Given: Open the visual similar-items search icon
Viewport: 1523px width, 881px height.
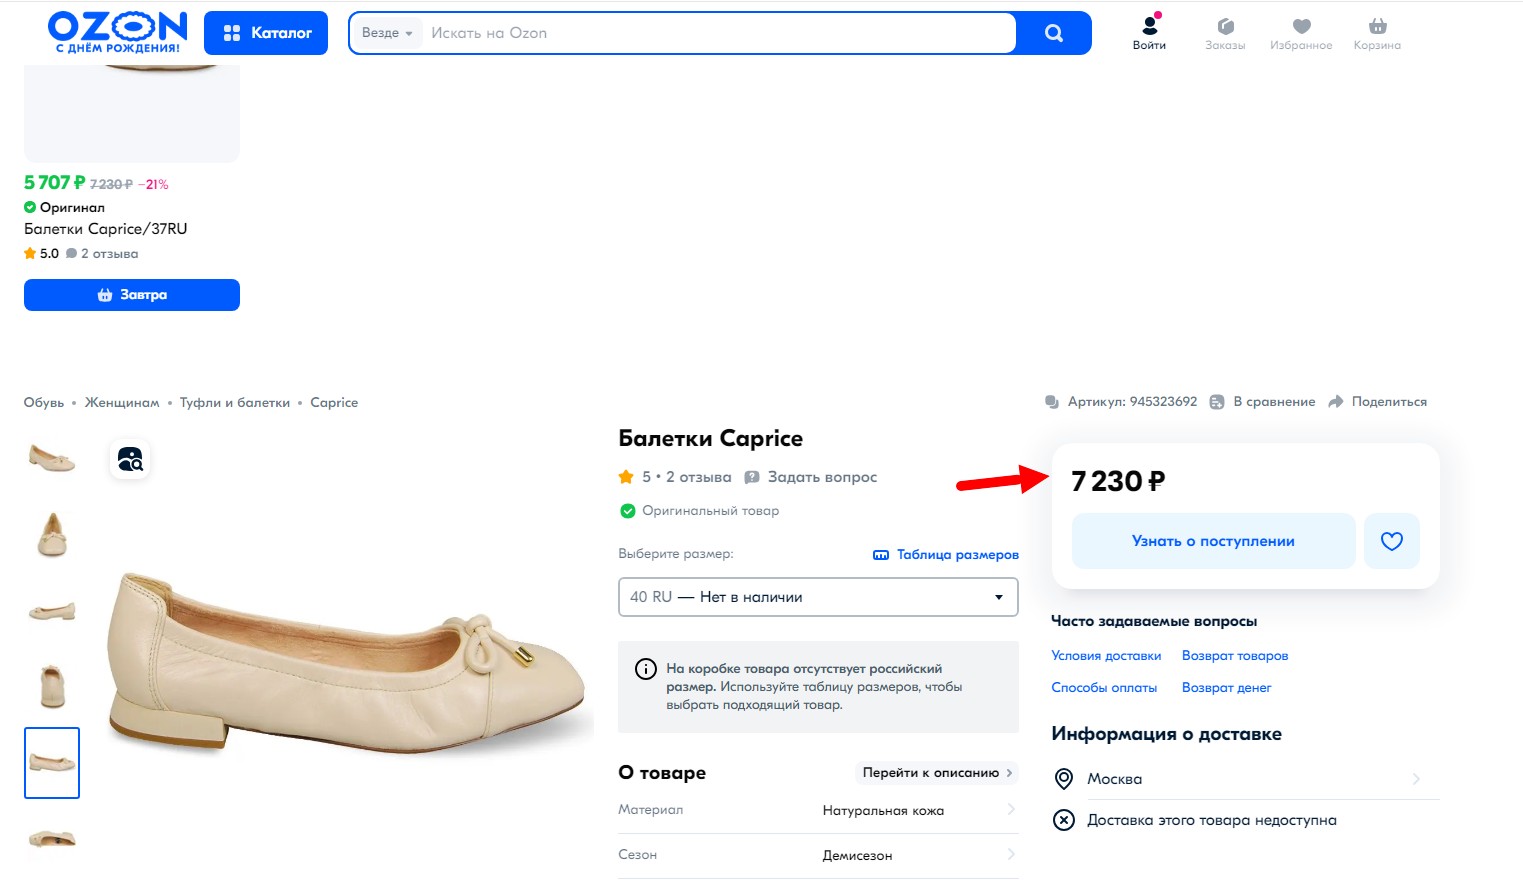Looking at the screenshot, I should click(x=130, y=459).
